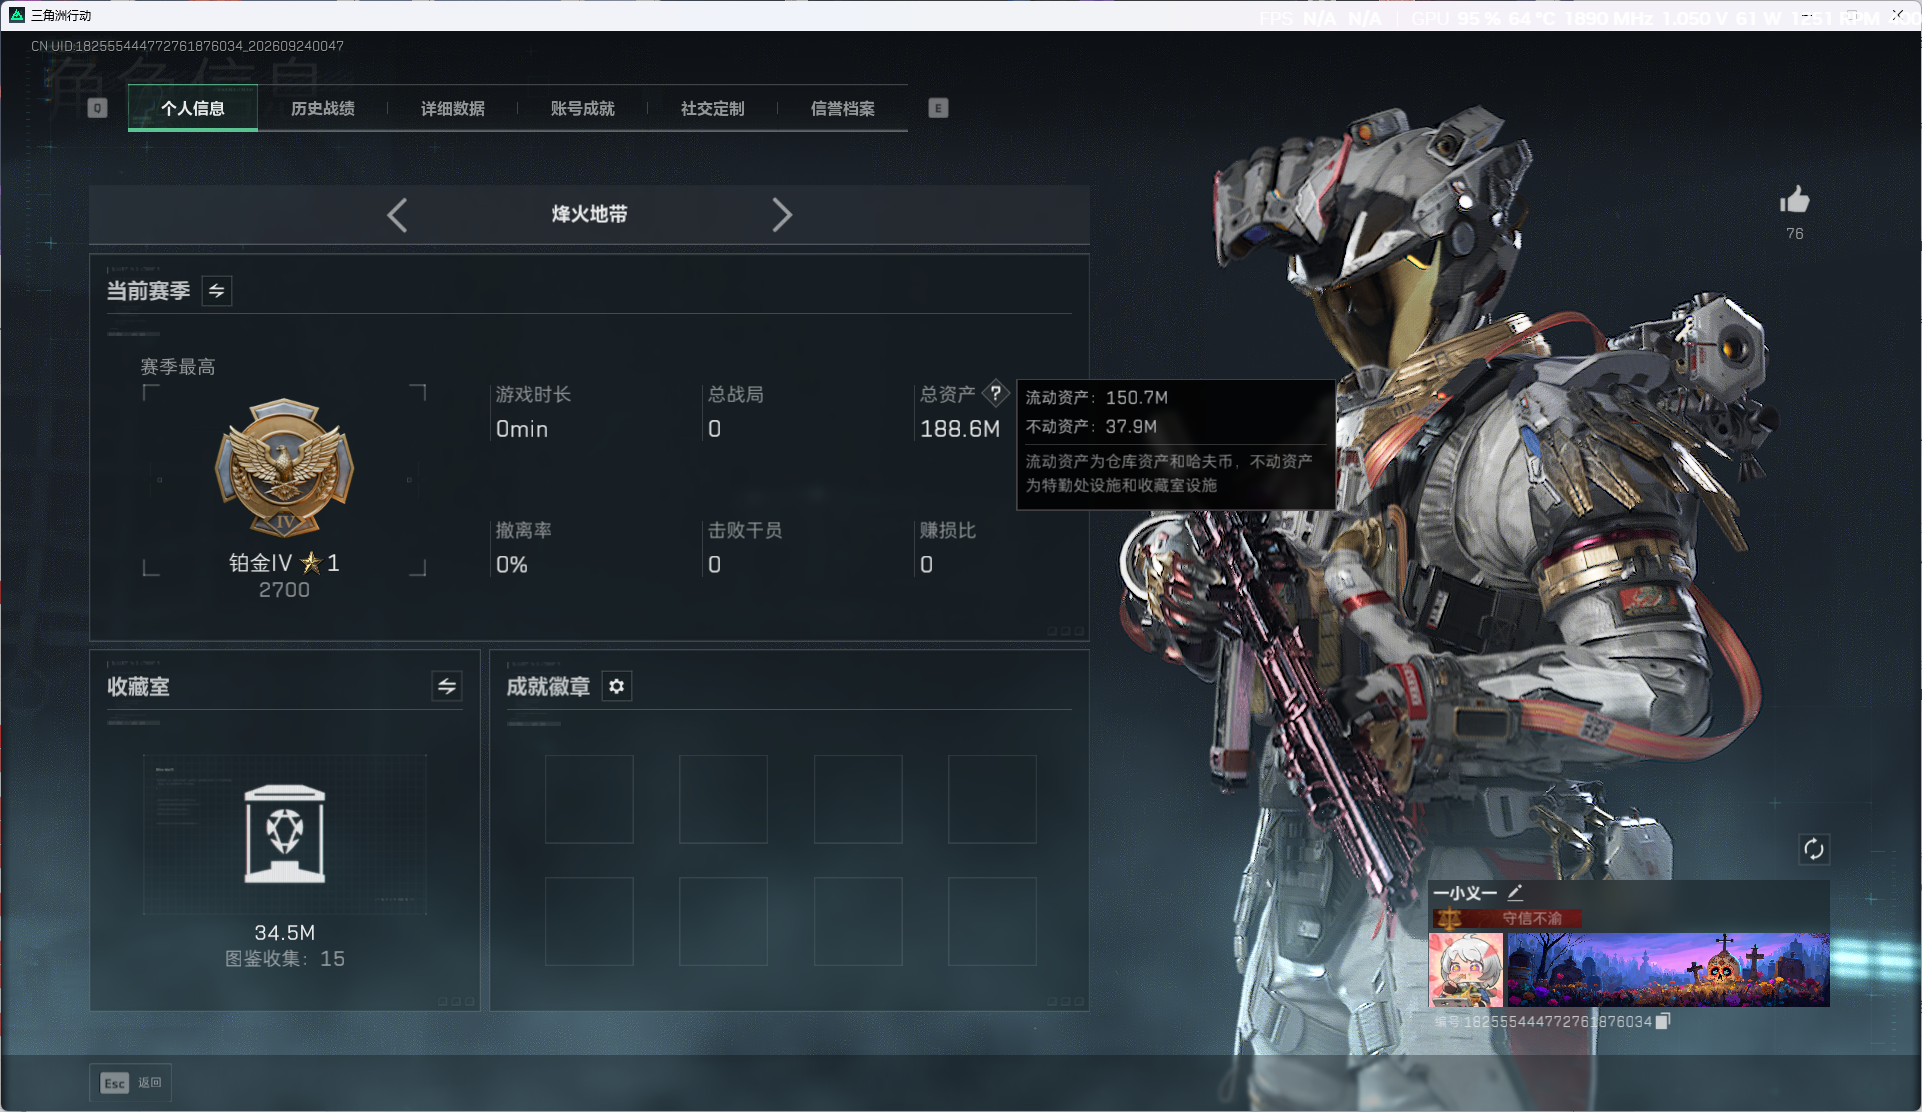Click the 总资产 question mark help icon

pyautogui.click(x=995, y=393)
